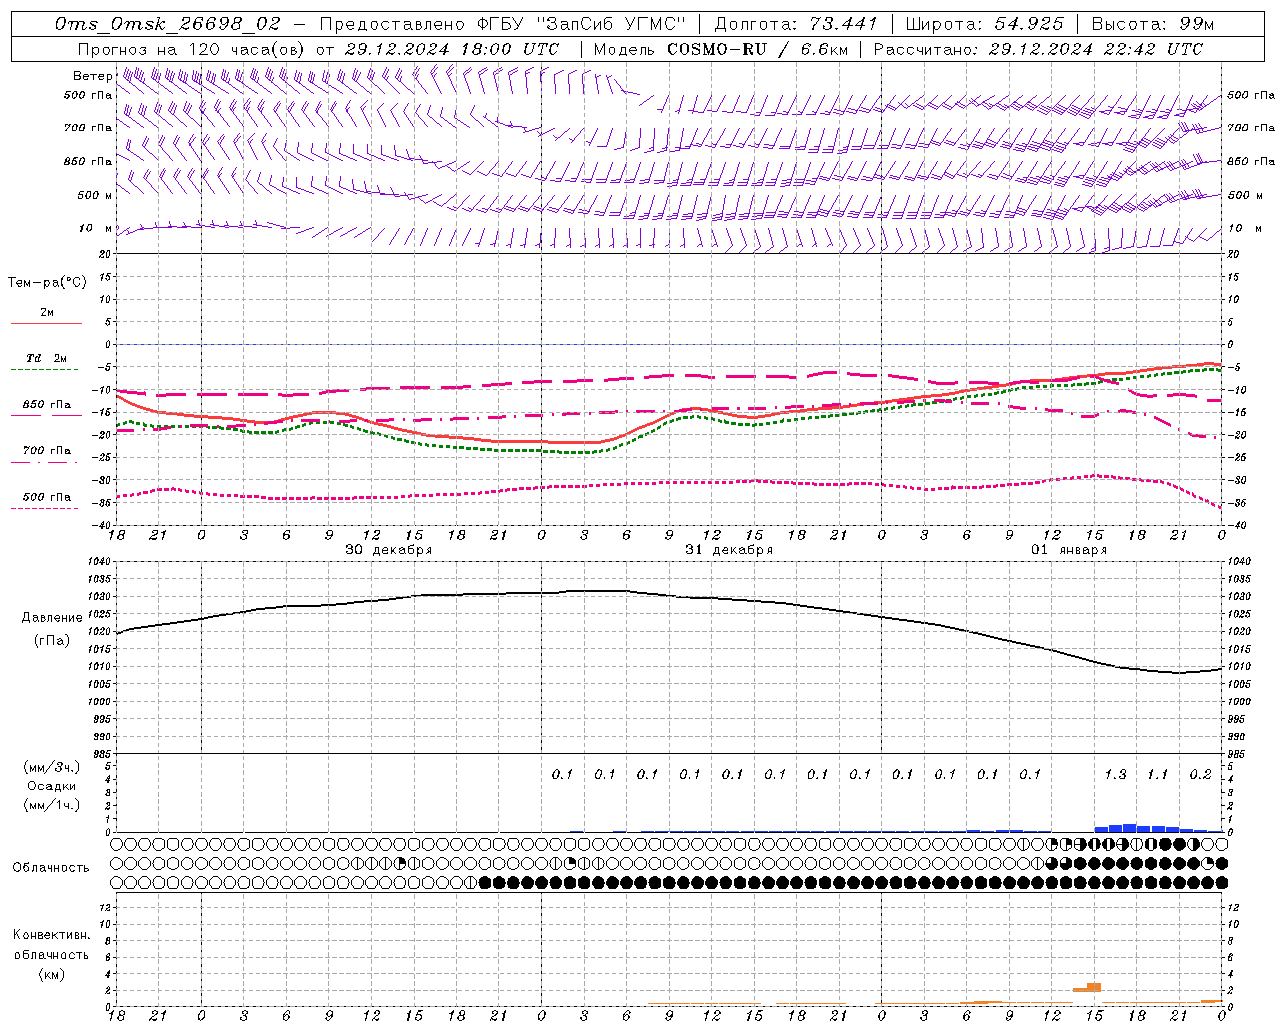1280x1024 pixels.
Task: Click the 30 декабря date label
Action: click(389, 550)
